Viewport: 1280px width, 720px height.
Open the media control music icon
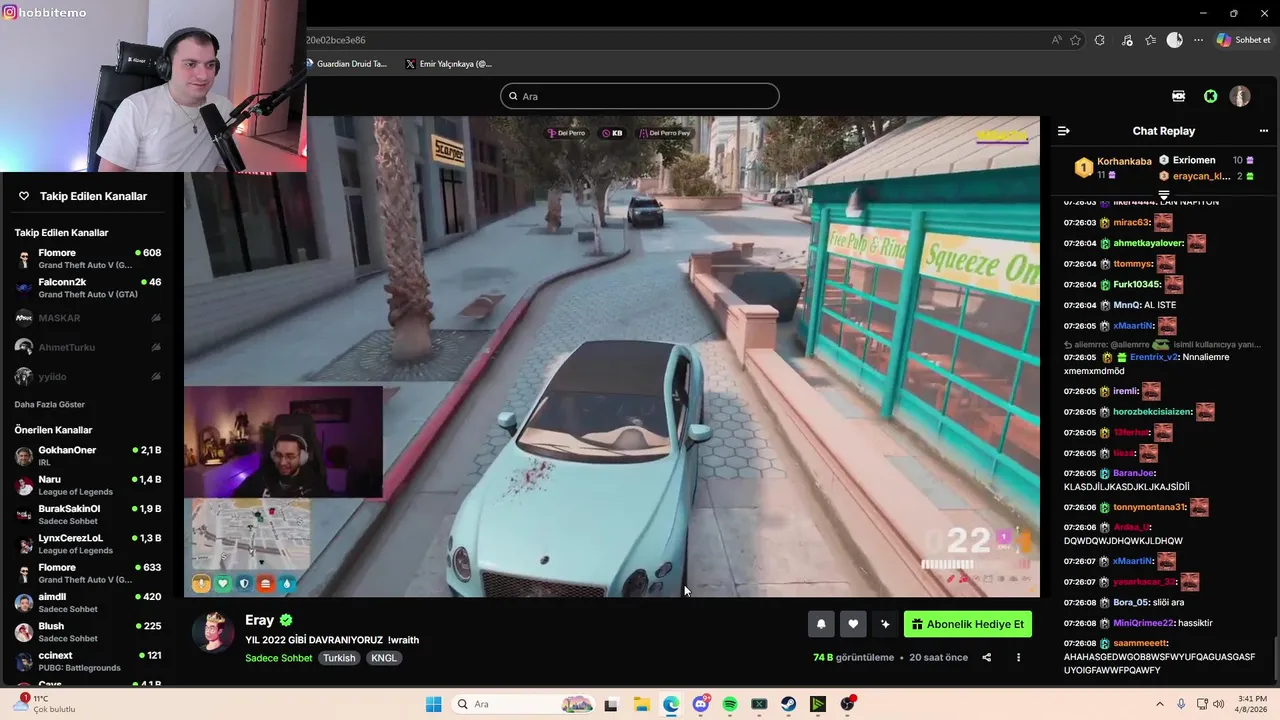point(1127,40)
